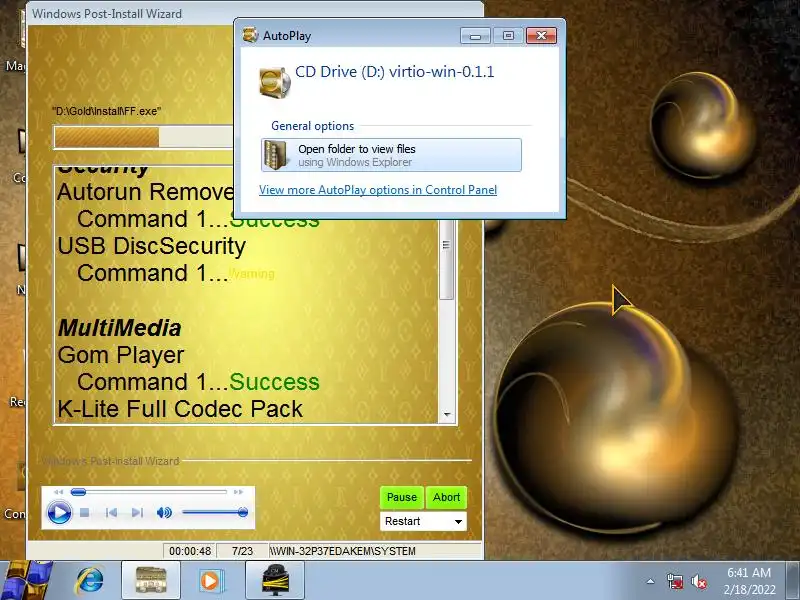800x600 pixels.
Task: Click the media player seek bar
Action: point(148,492)
